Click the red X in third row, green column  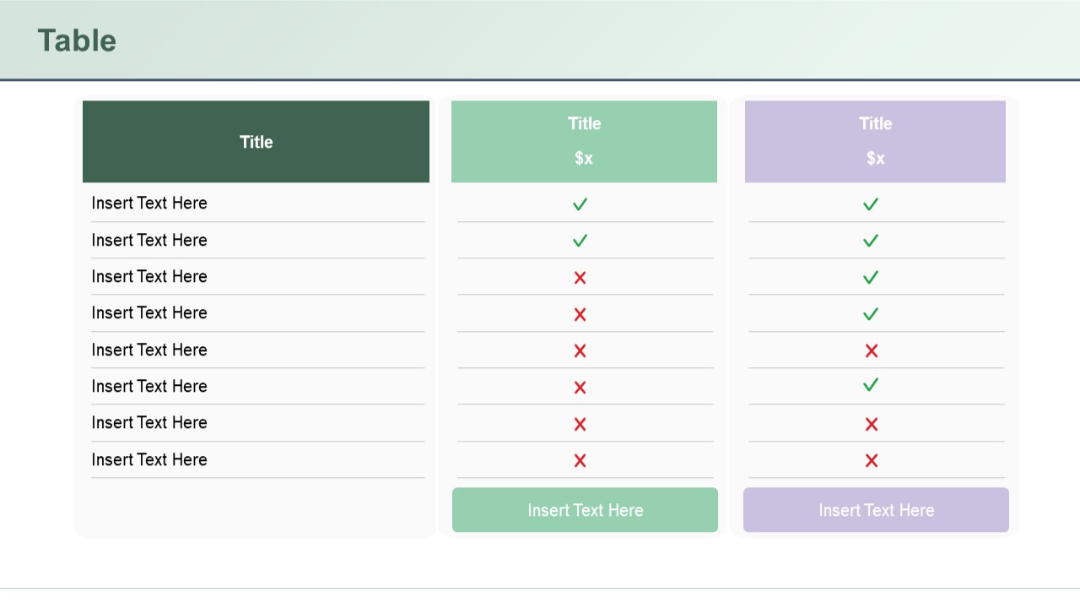click(x=580, y=277)
